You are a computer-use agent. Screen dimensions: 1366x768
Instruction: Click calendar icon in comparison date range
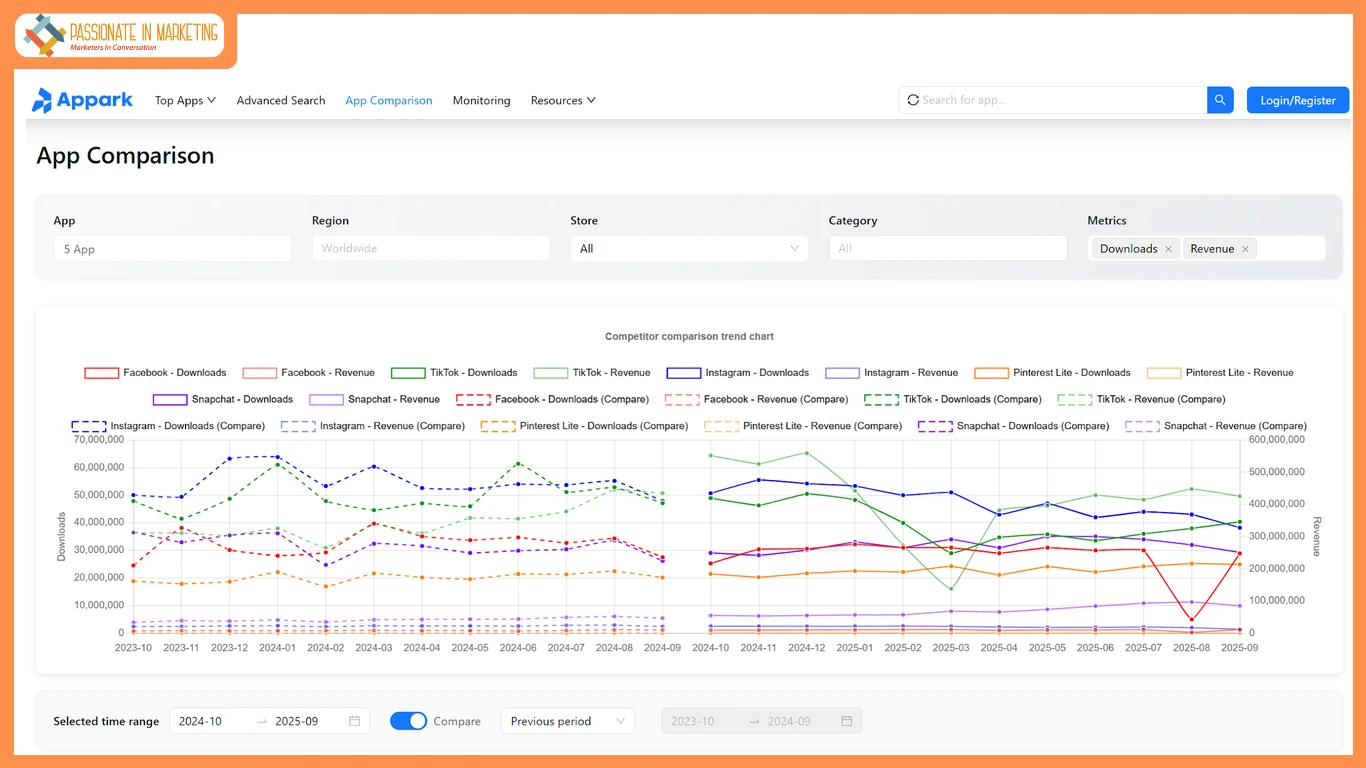tap(846, 721)
